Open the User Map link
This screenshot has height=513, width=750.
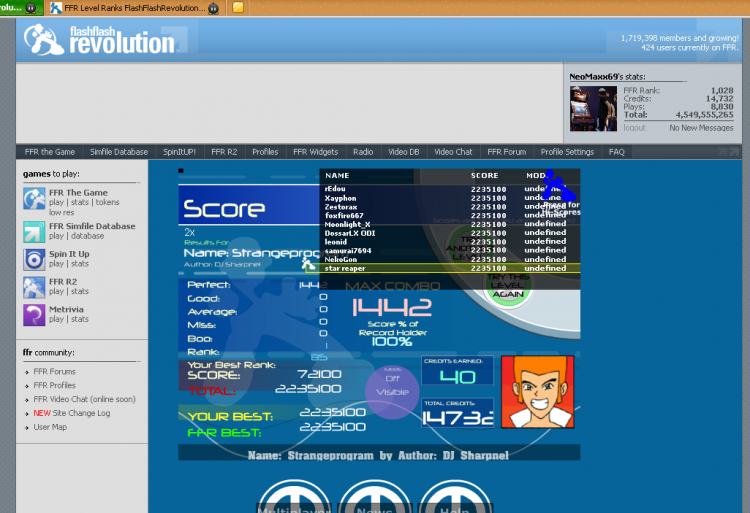(50, 427)
